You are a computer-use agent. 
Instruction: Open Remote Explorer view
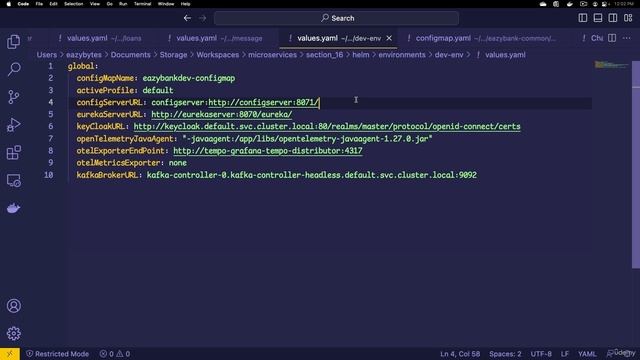point(13,180)
